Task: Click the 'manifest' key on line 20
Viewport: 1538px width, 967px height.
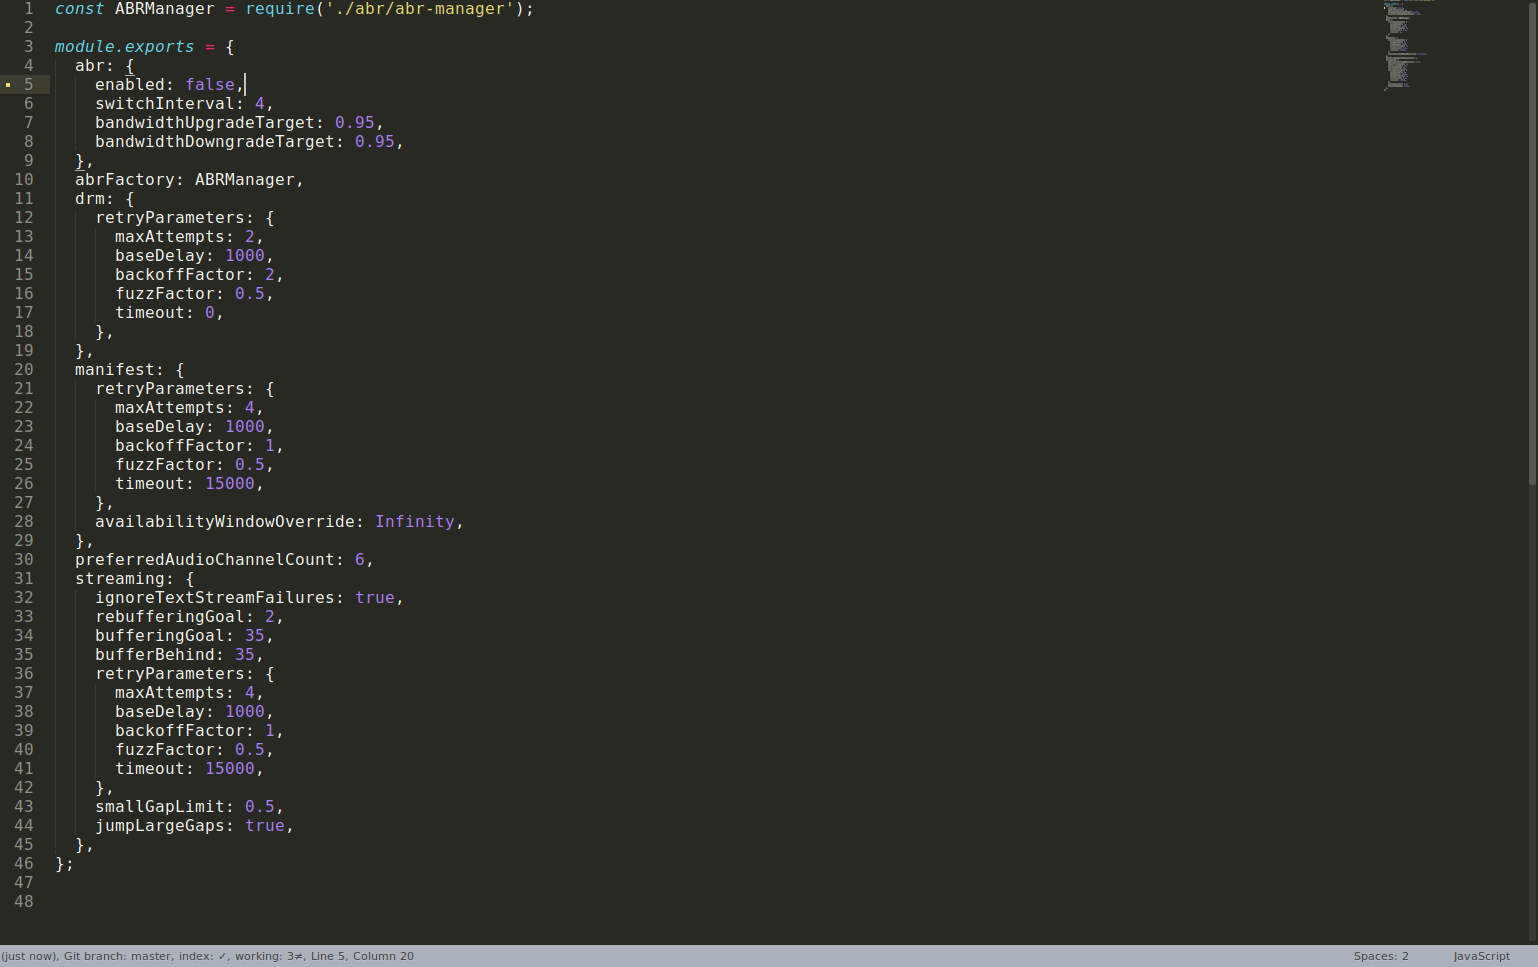Action: click(x=115, y=370)
